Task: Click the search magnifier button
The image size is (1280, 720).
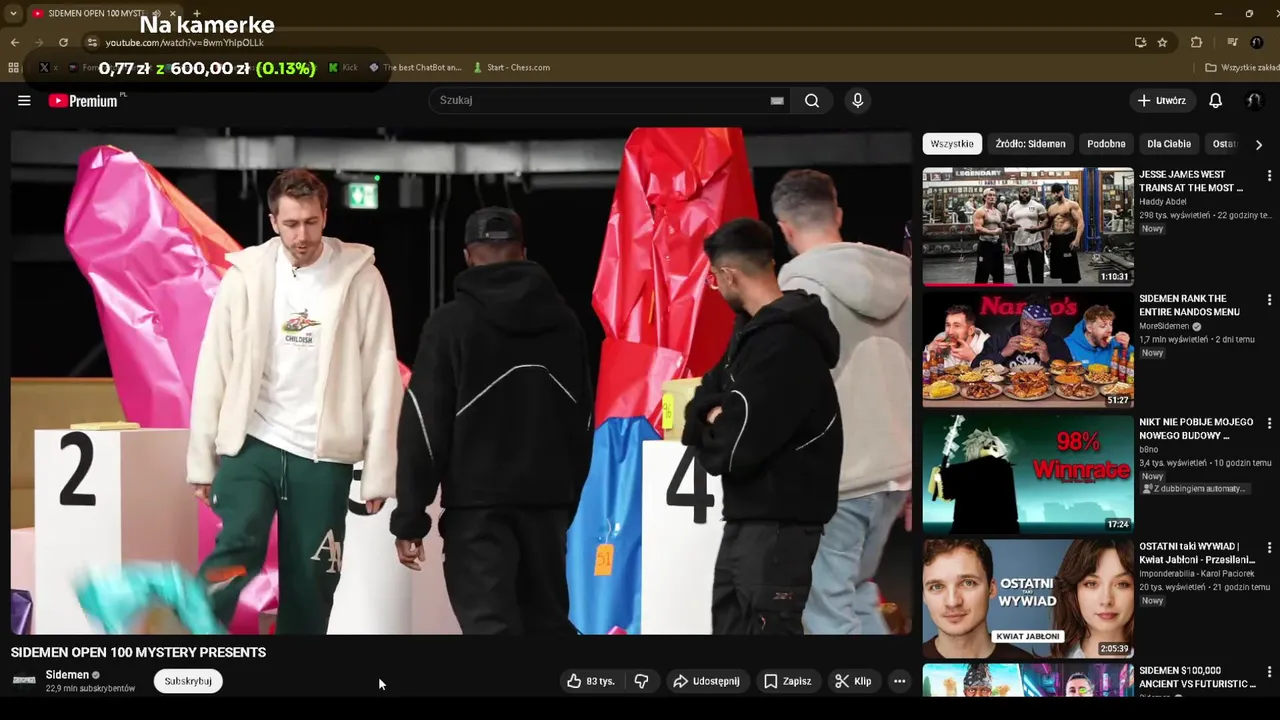Action: click(x=812, y=100)
